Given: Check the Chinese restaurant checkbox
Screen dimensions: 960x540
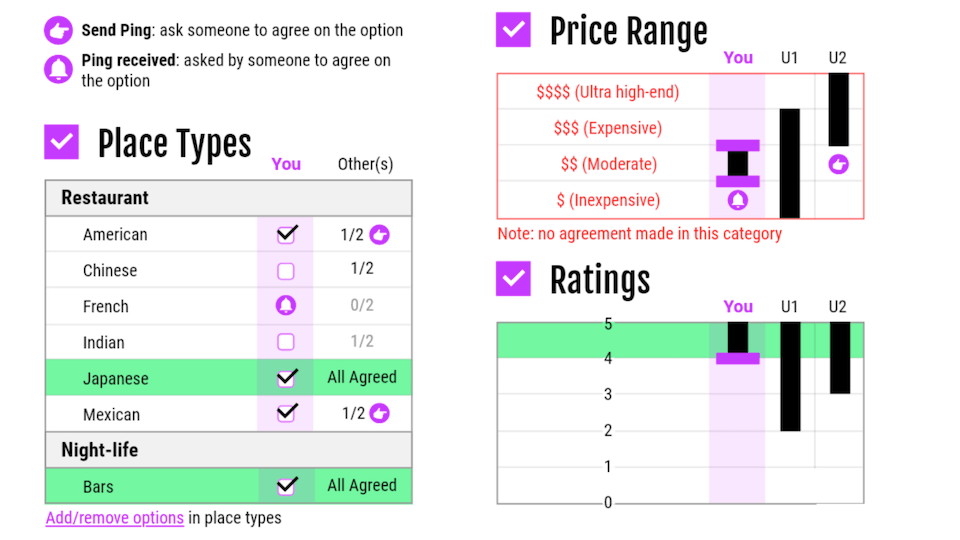Looking at the screenshot, I should point(286,271).
